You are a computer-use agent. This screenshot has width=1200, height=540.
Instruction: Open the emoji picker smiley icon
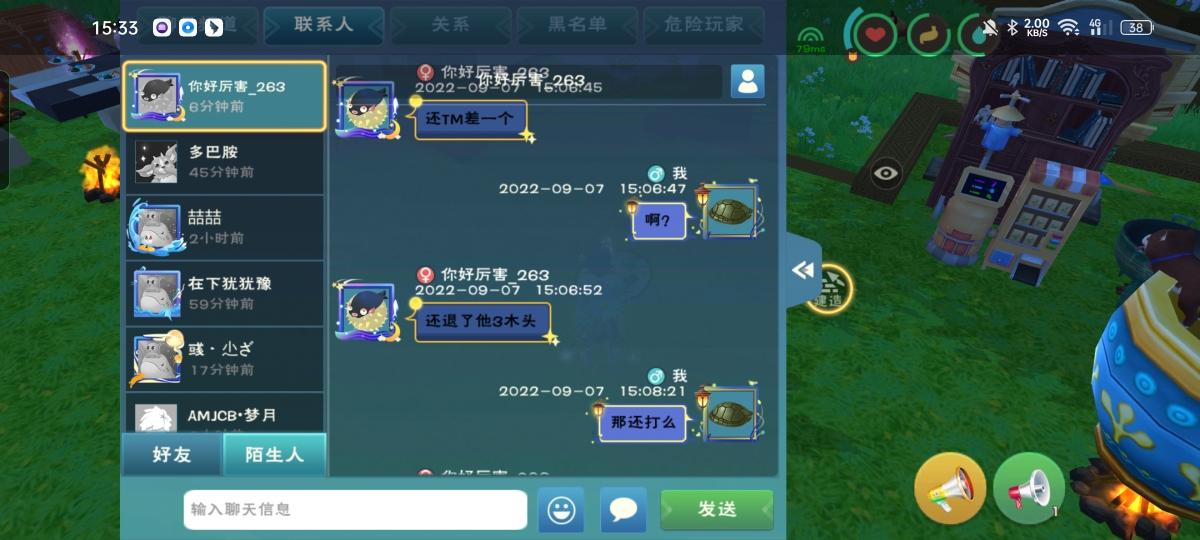[561, 510]
